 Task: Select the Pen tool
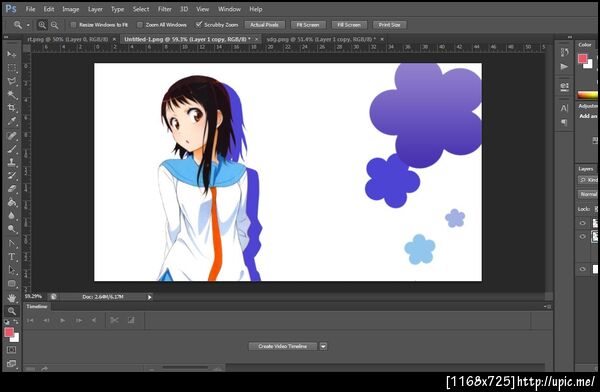[11, 243]
